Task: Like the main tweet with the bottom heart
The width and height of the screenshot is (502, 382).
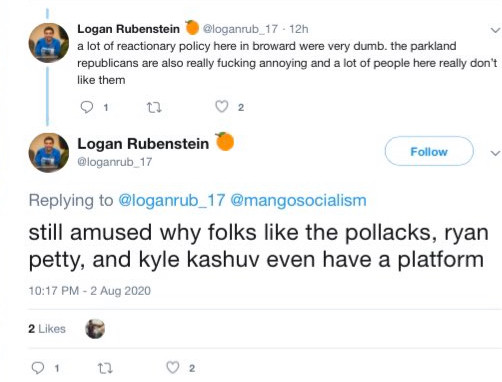Action: [x=173, y=367]
